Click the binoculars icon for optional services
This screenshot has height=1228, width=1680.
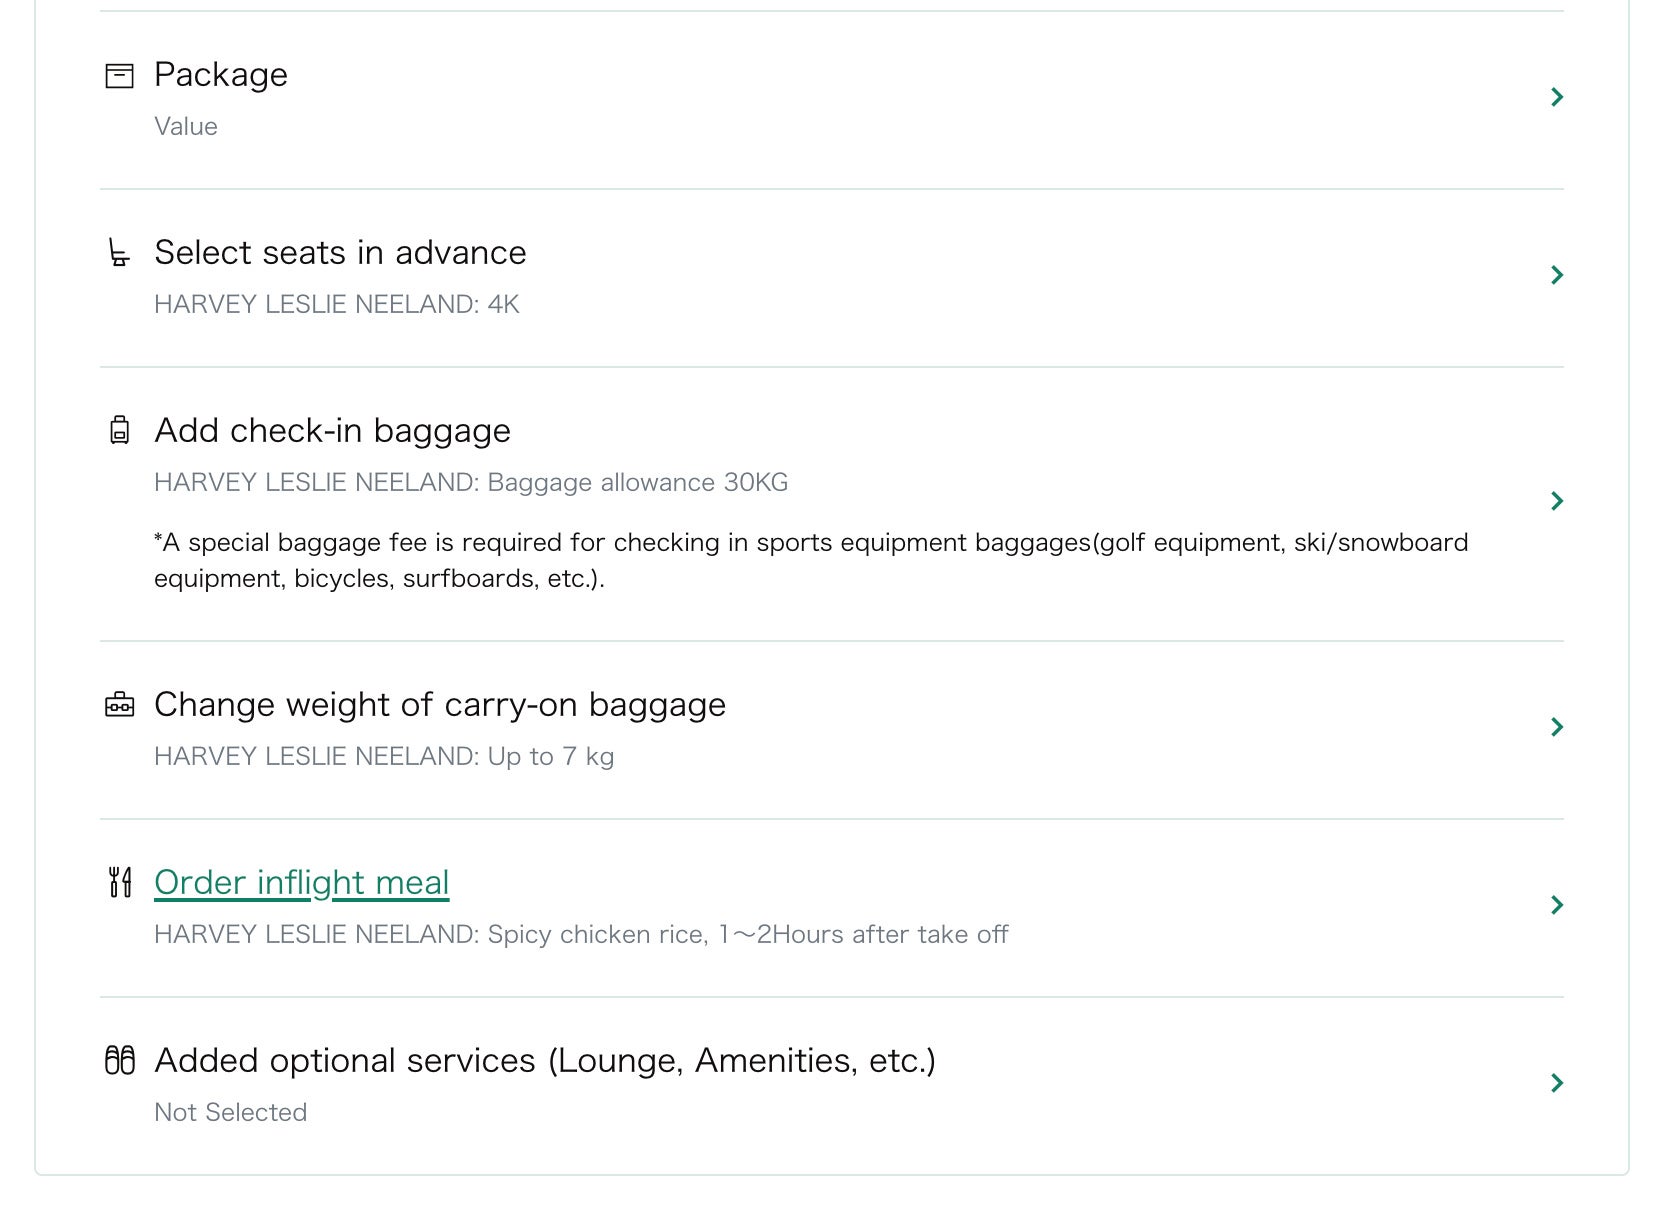pos(121,1061)
